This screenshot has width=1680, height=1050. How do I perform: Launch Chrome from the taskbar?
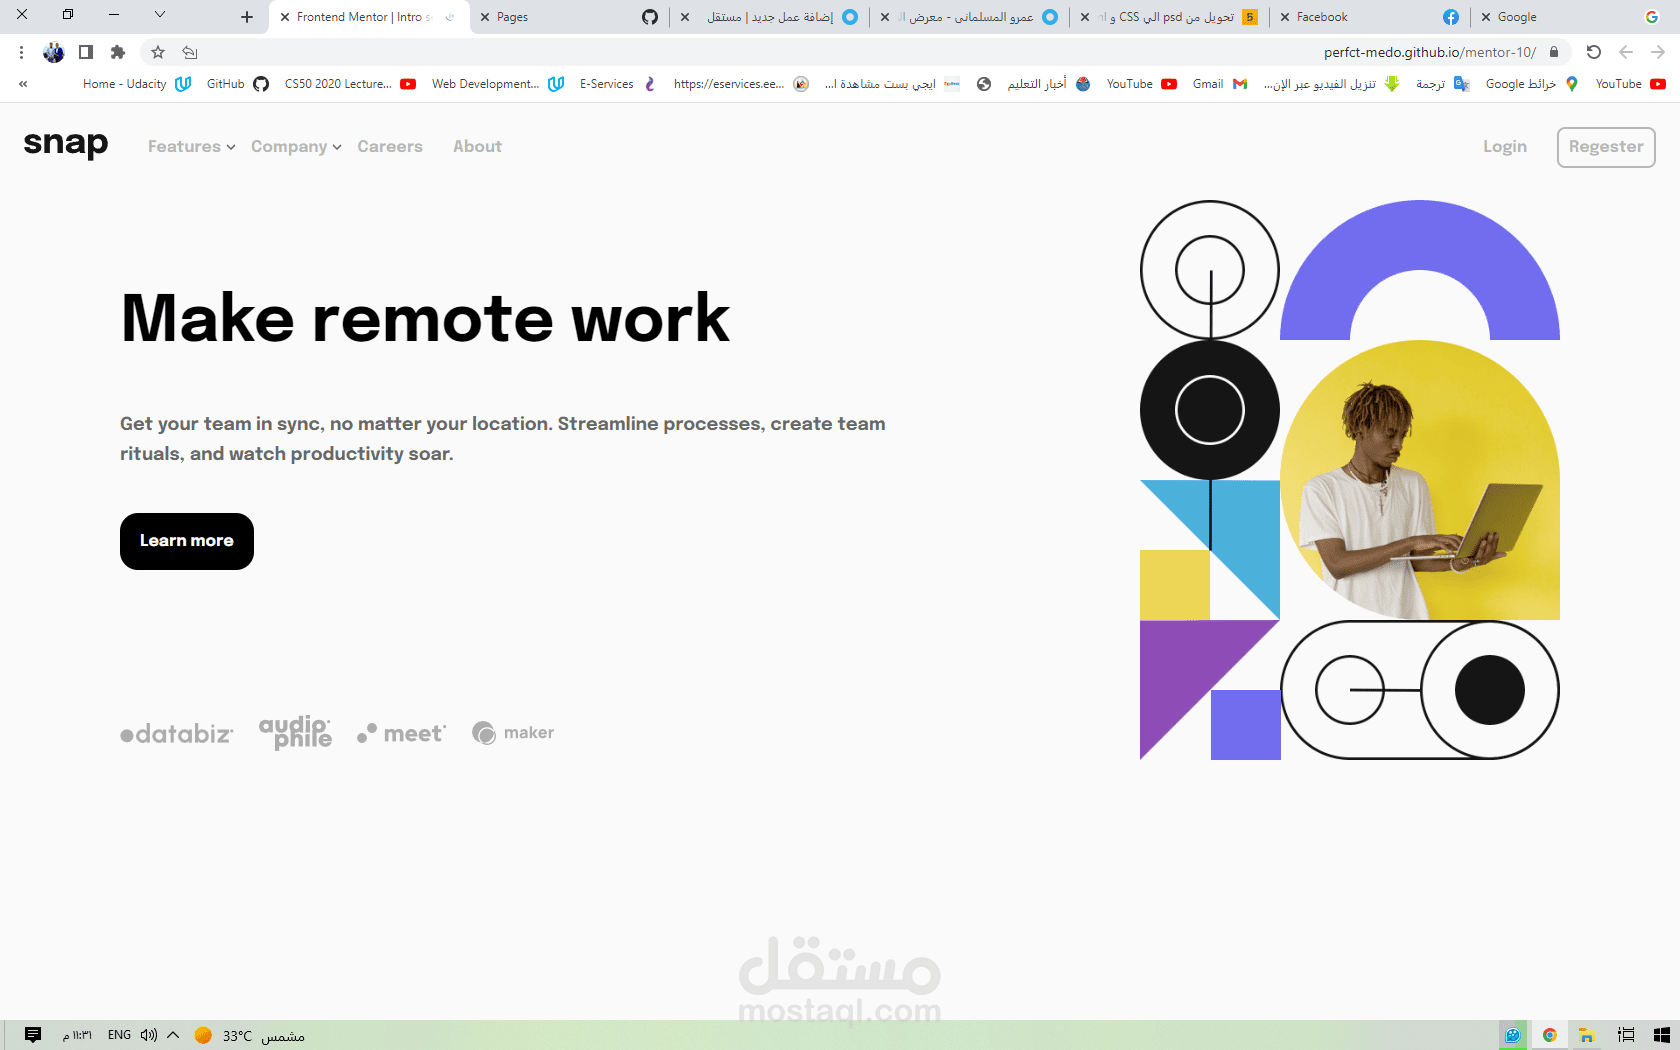[1550, 1034]
